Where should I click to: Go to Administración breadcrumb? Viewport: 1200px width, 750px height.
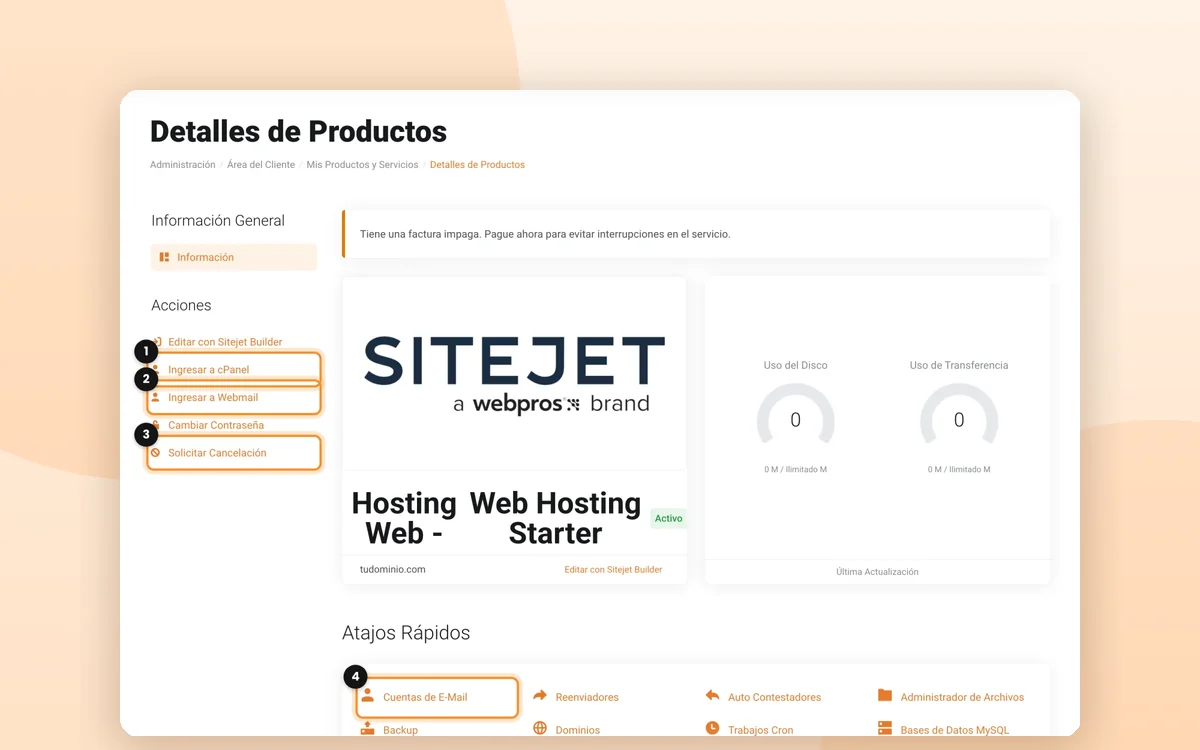point(182,165)
